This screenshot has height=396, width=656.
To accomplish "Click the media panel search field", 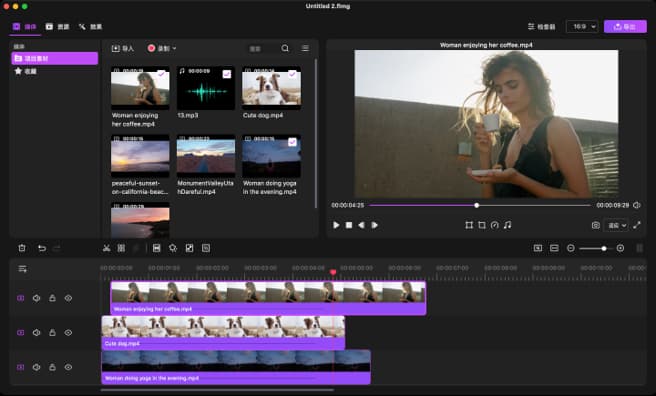I will tap(262, 49).
